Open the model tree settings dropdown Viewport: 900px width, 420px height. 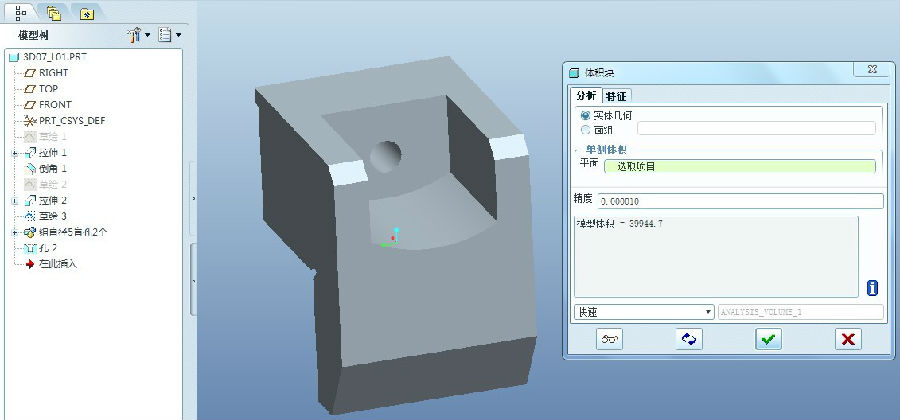(139, 36)
